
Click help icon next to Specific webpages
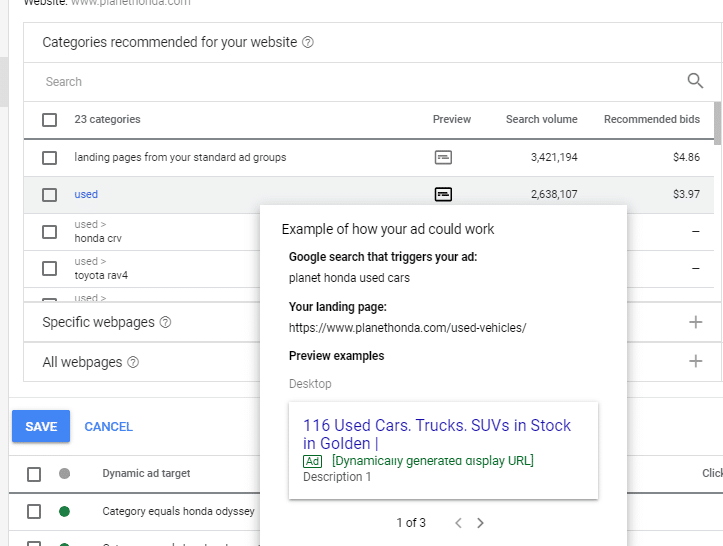(166, 323)
